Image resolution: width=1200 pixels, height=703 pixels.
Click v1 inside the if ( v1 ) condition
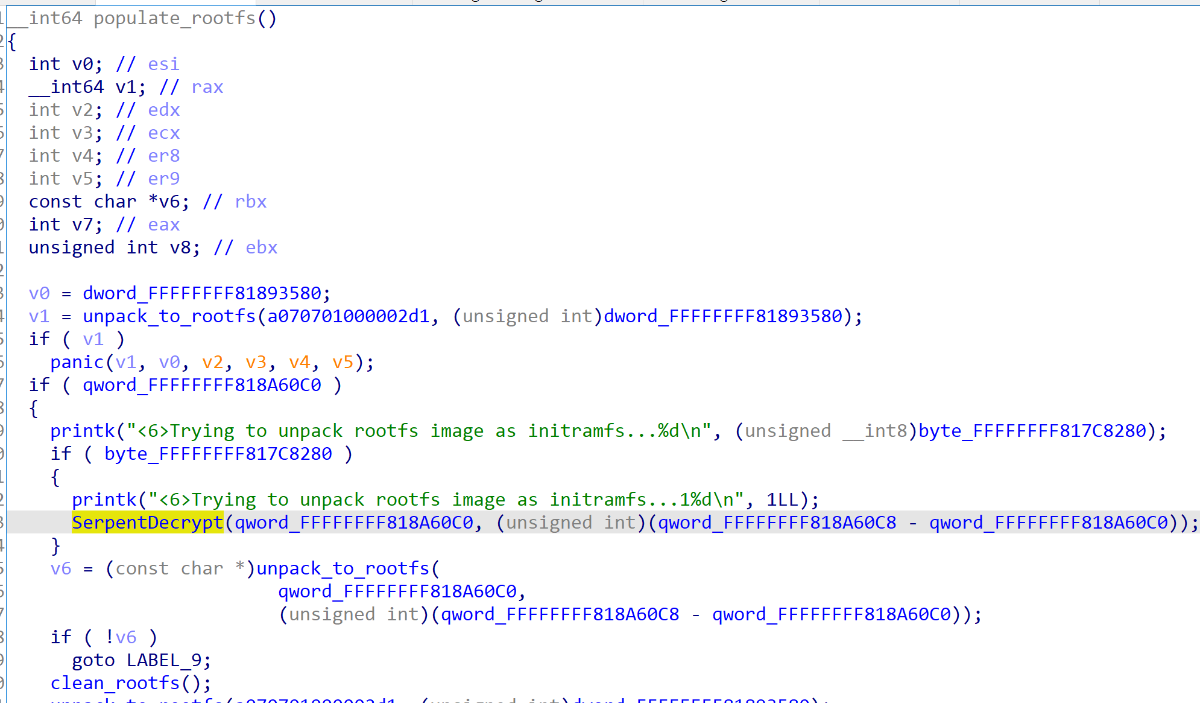(x=93, y=339)
